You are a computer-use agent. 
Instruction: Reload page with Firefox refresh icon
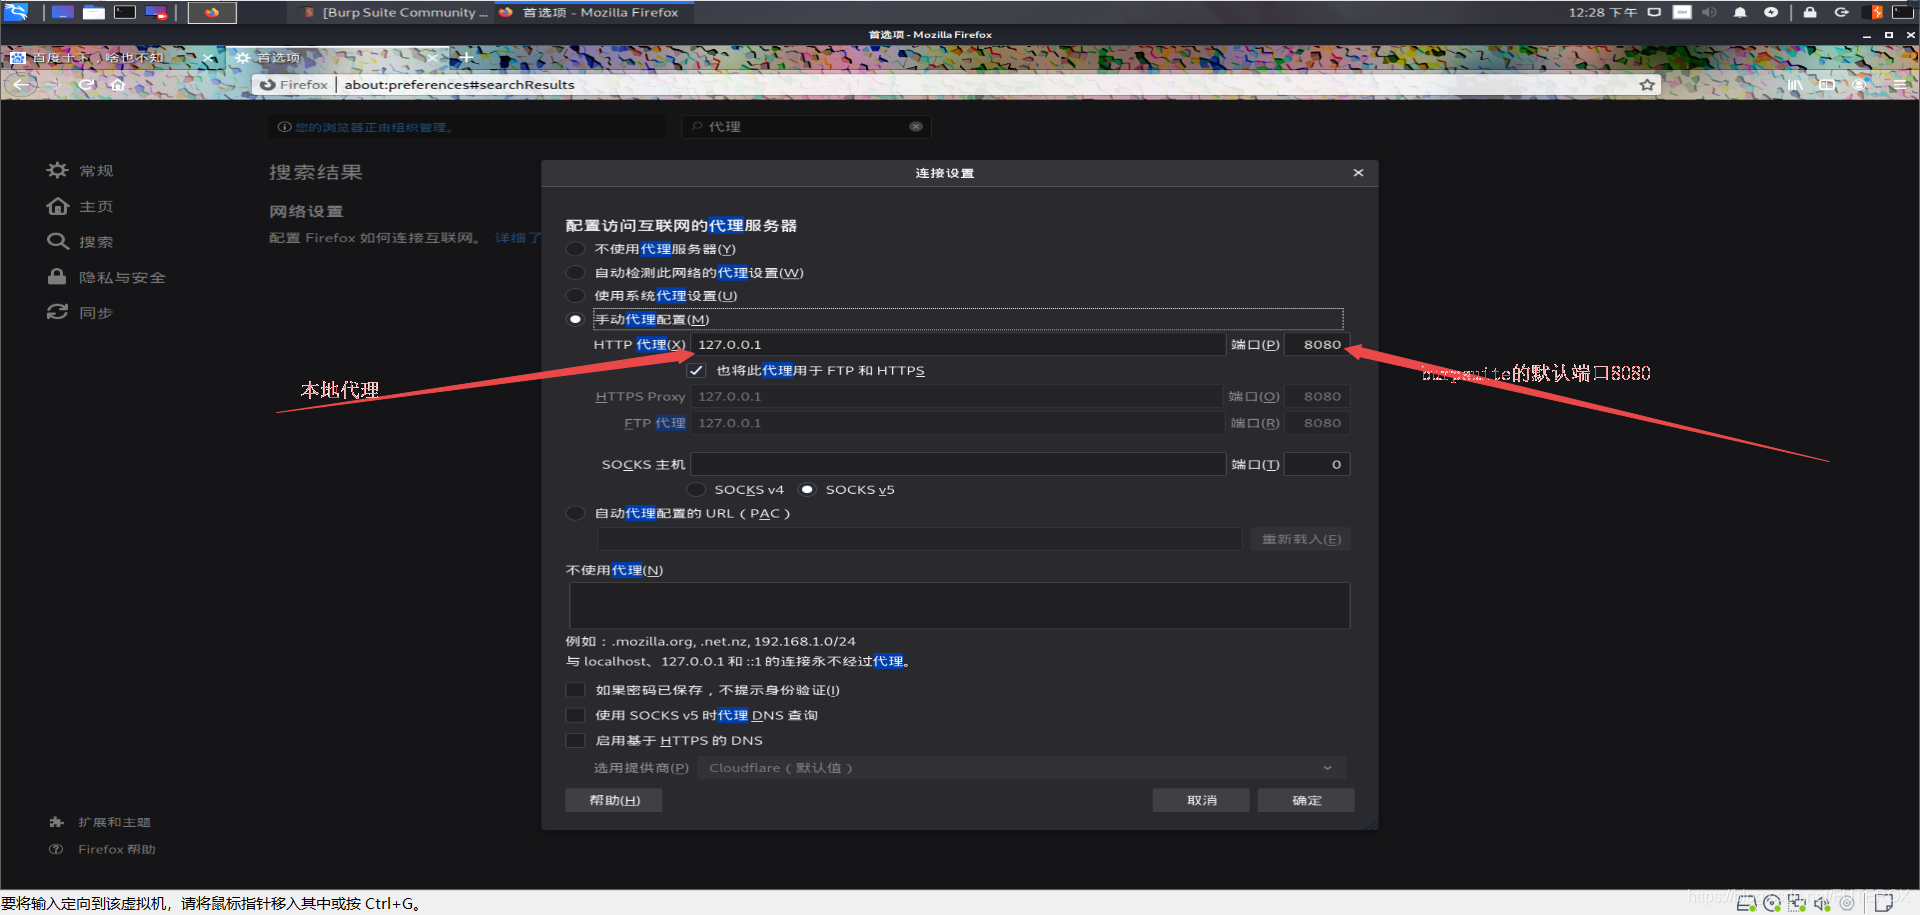[x=86, y=84]
